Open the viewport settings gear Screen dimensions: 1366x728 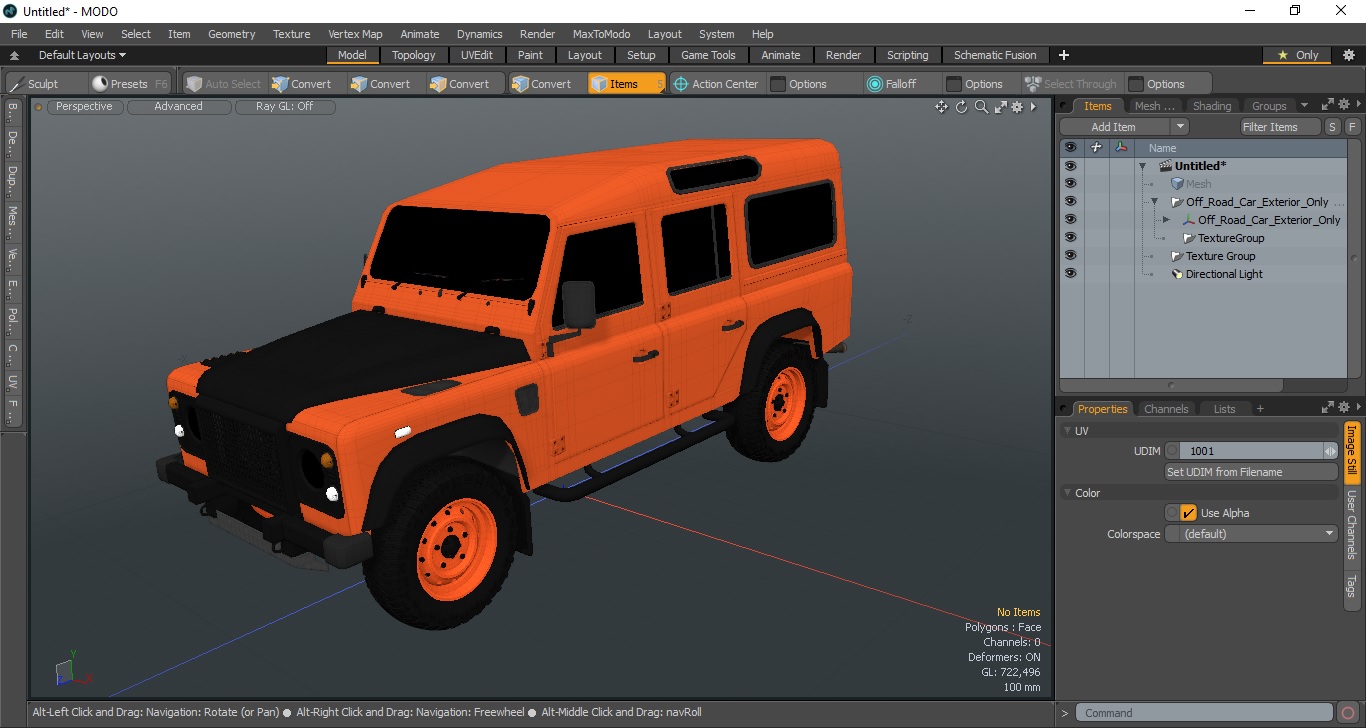pyautogui.click(x=1018, y=107)
